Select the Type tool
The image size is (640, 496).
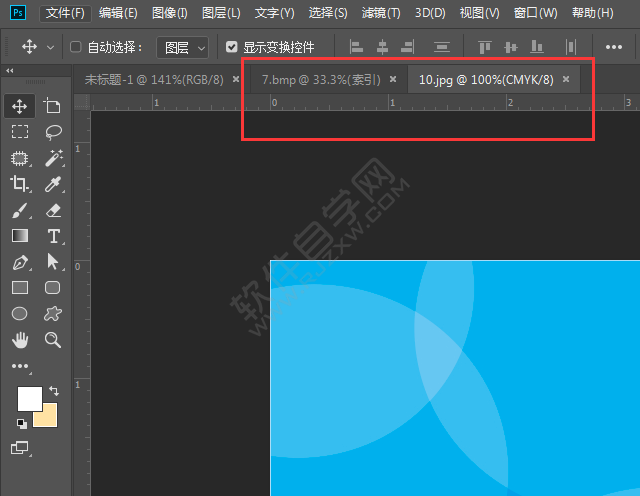53,236
